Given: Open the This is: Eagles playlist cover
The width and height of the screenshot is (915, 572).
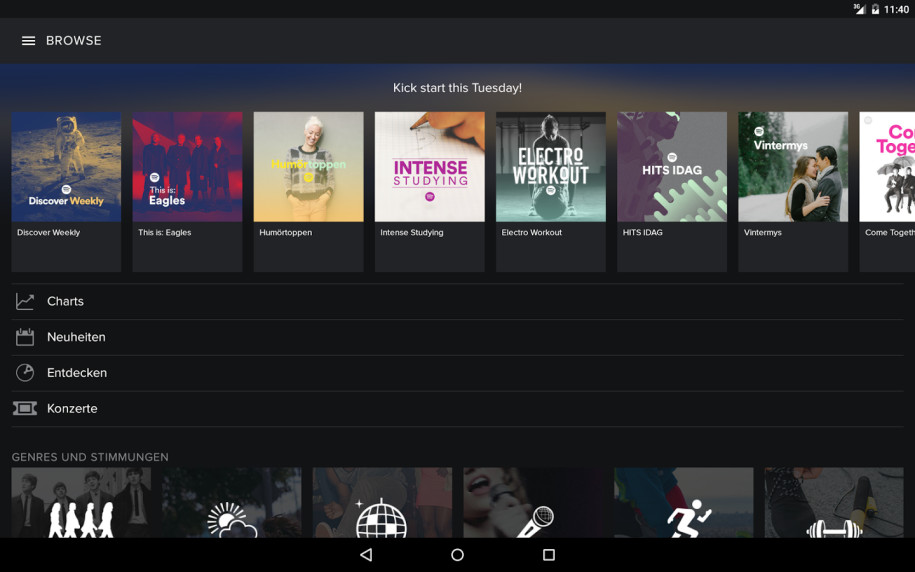Looking at the screenshot, I should (187, 167).
